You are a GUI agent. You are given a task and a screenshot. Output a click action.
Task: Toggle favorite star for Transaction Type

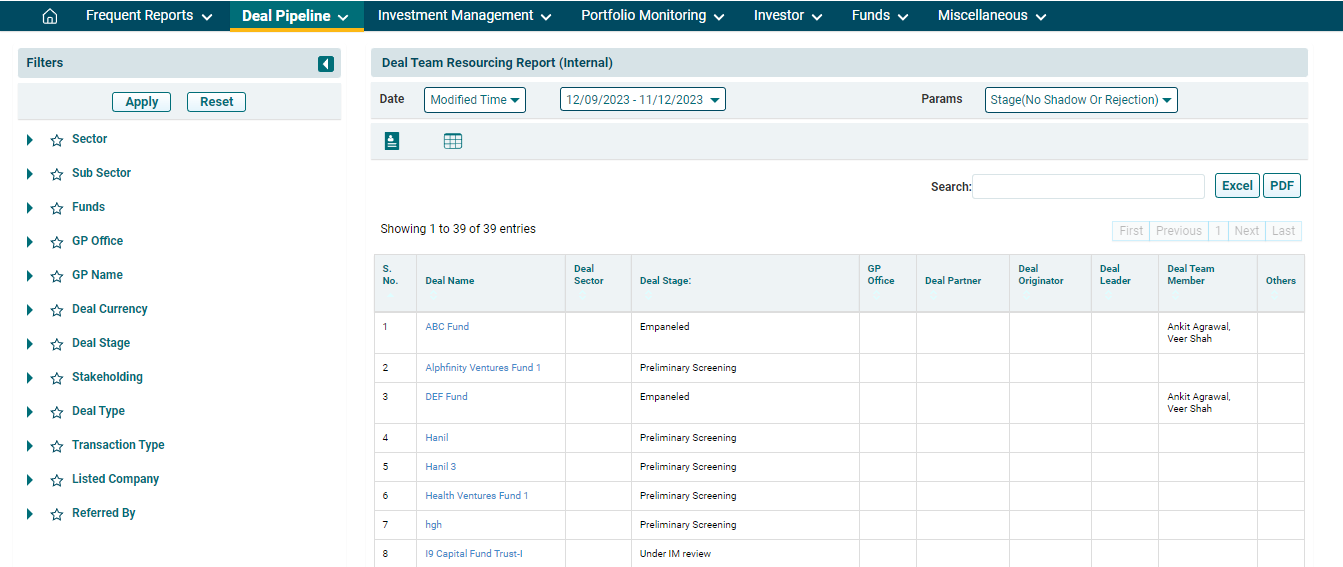tap(57, 446)
